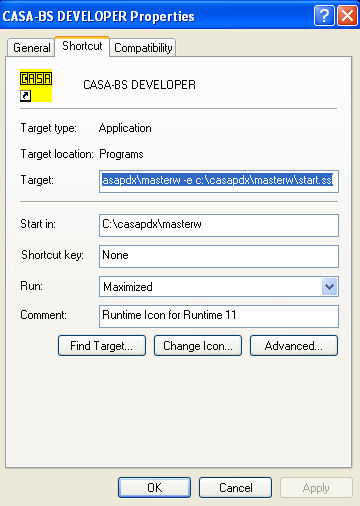Close the Properties dialog with the X
This screenshot has width=360, height=506.
[347, 15]
